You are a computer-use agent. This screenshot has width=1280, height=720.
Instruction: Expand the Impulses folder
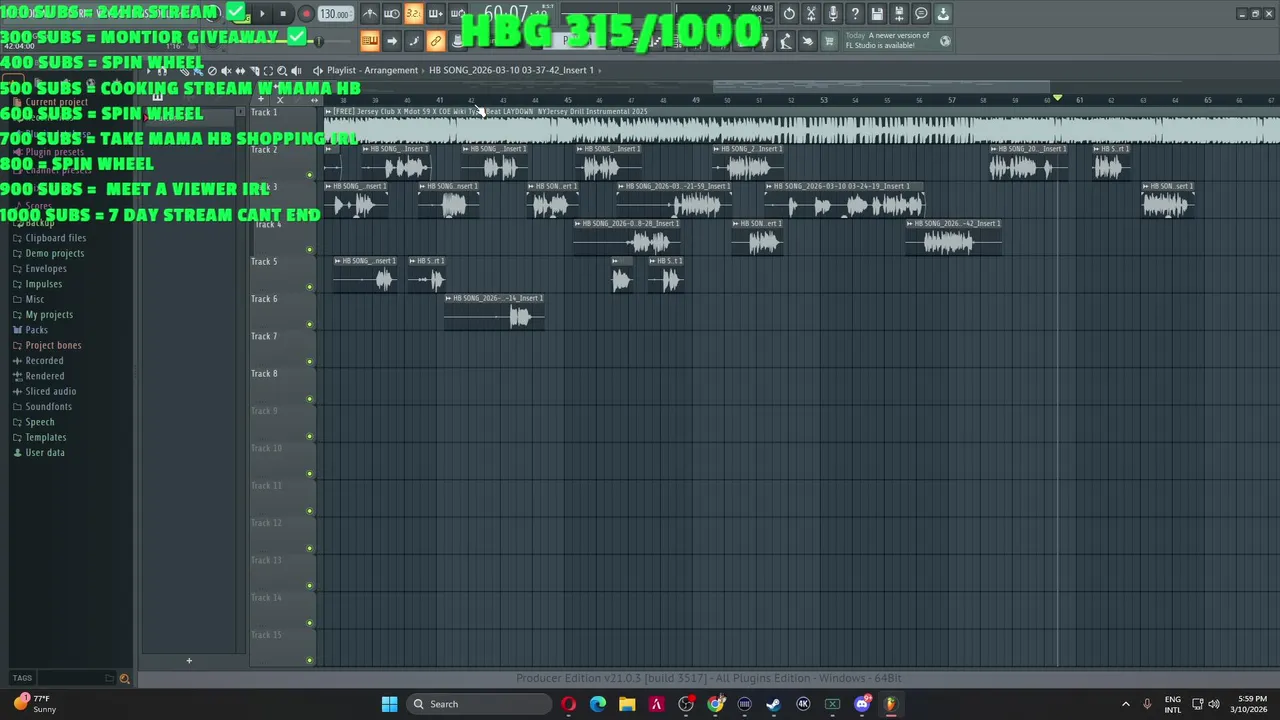[x=43, y=284]
